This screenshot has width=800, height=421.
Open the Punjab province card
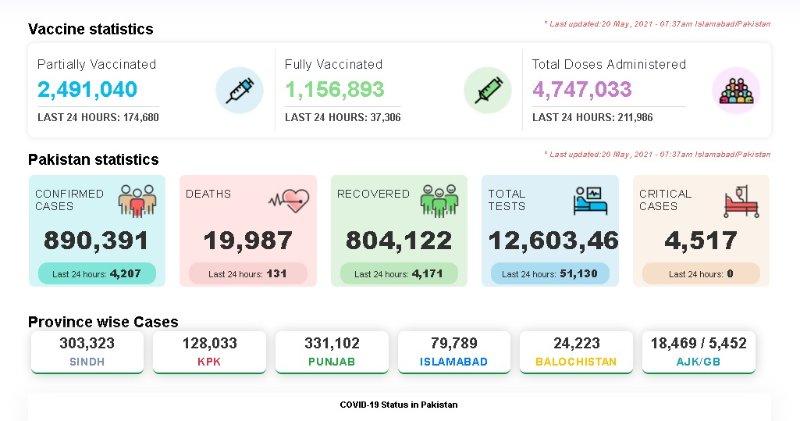click(x=331, y=352)
